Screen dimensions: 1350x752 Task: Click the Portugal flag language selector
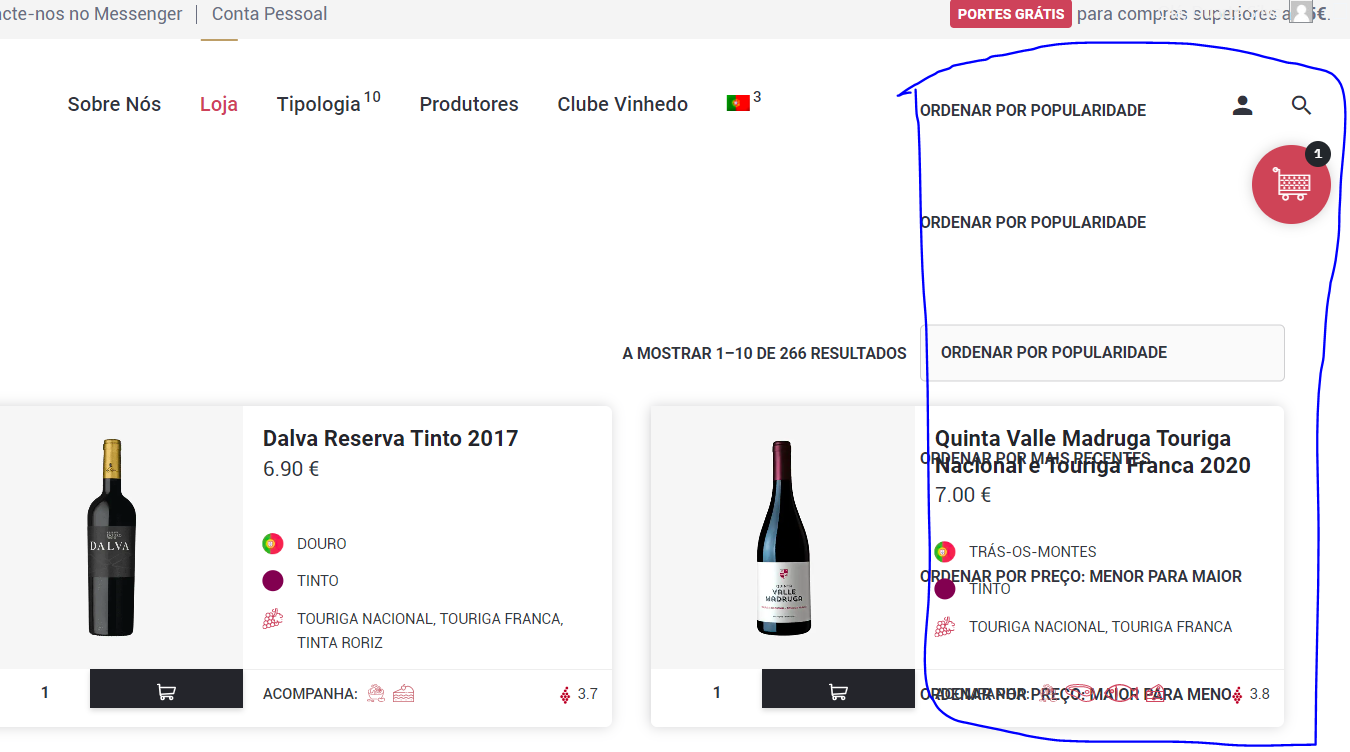[x=738, y=103]
